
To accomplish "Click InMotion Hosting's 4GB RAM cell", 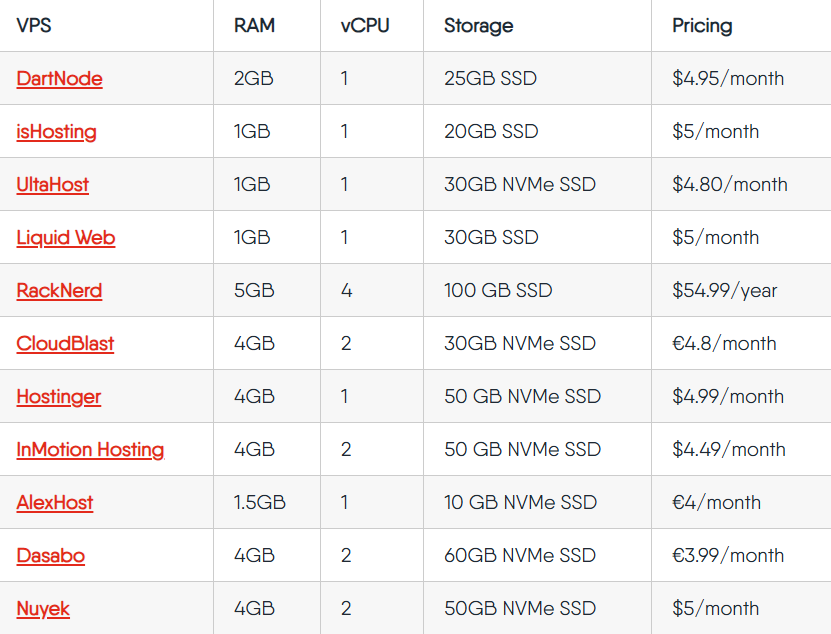I will tap(254, 450).
